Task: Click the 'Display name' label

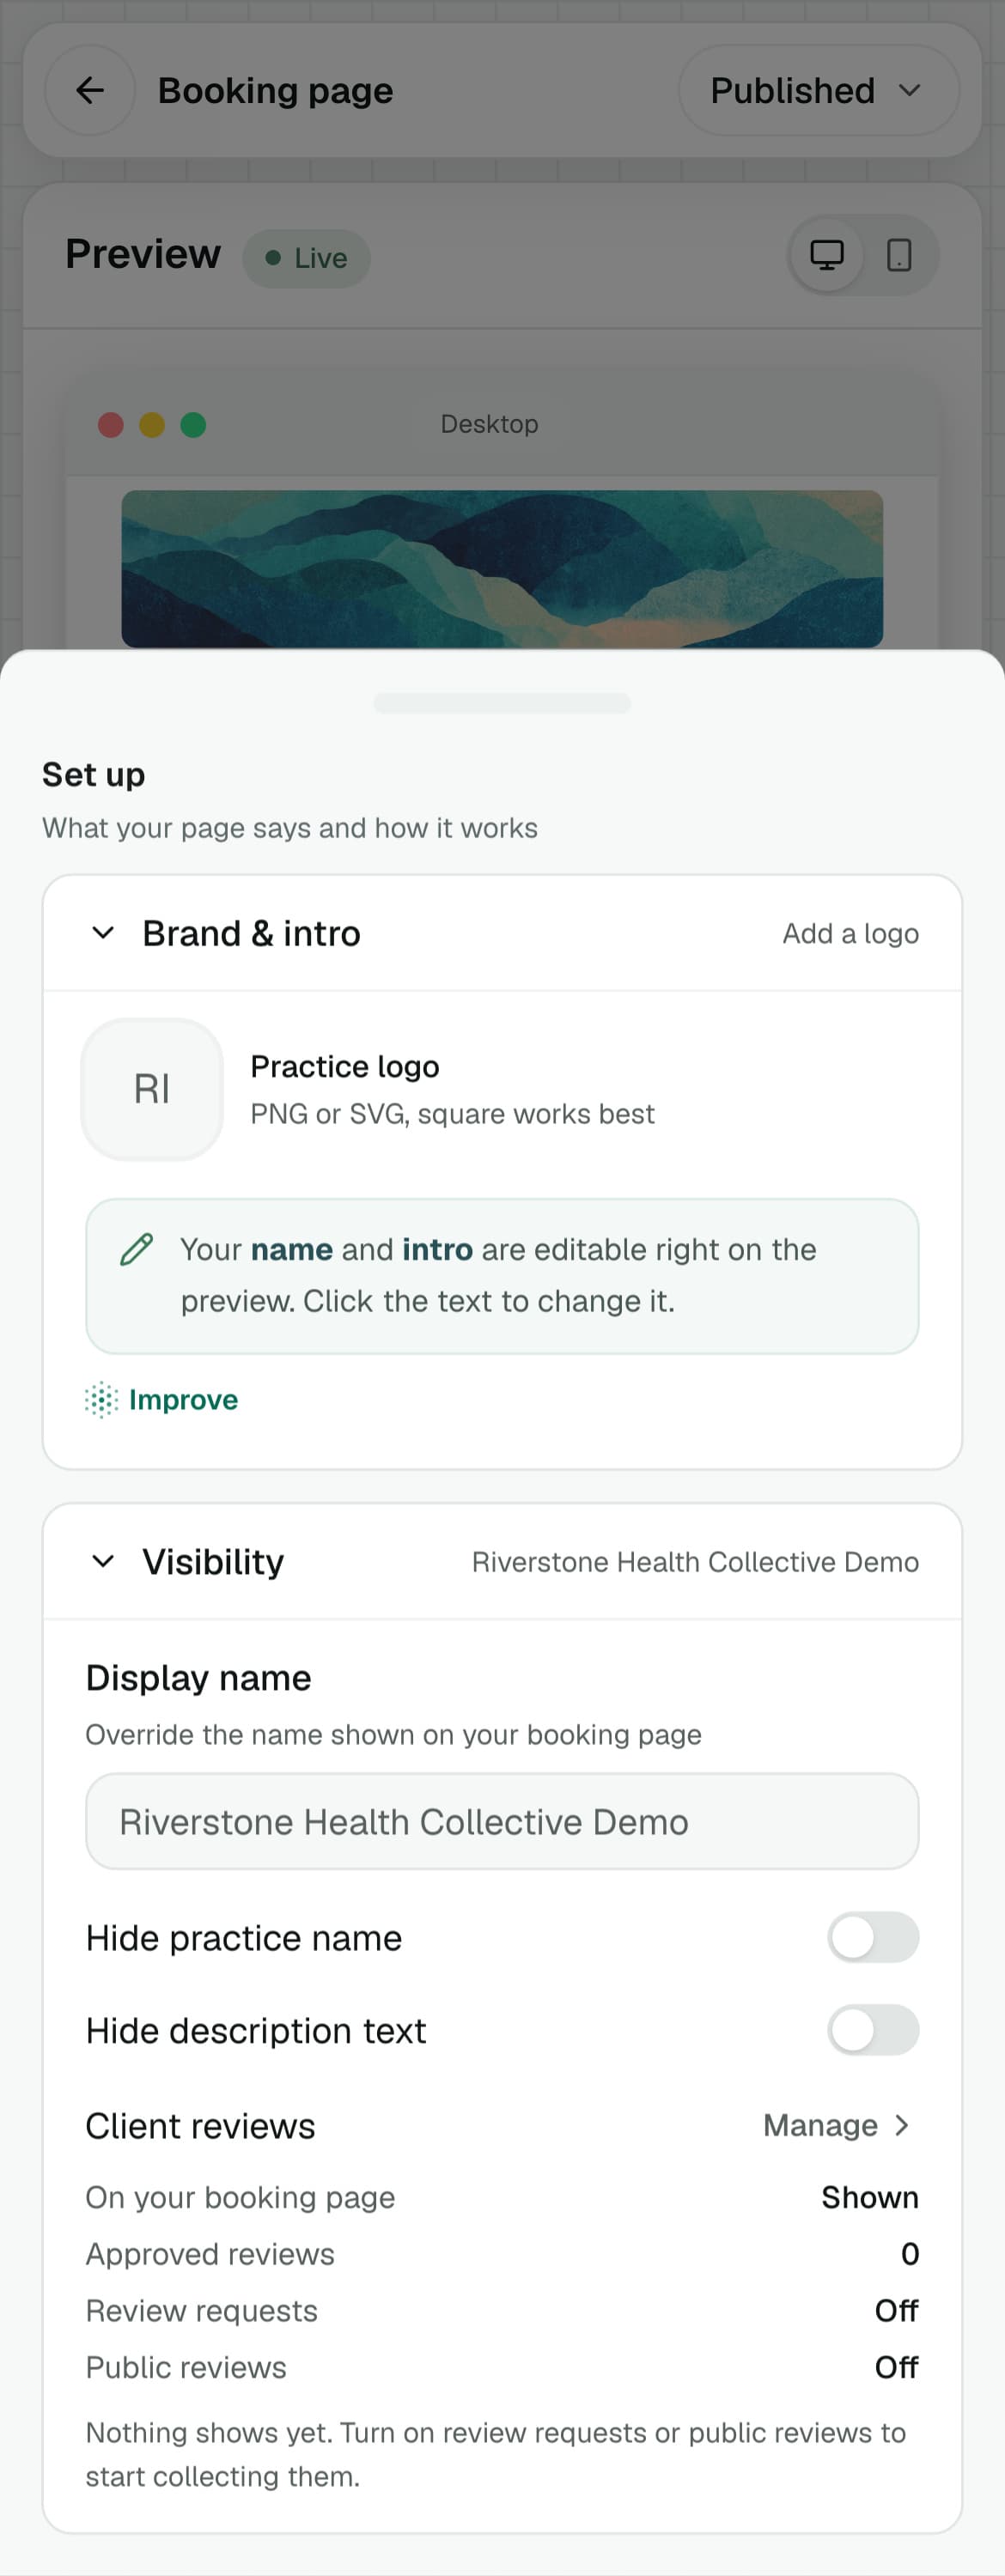Action: click(x=198, y=1678)
